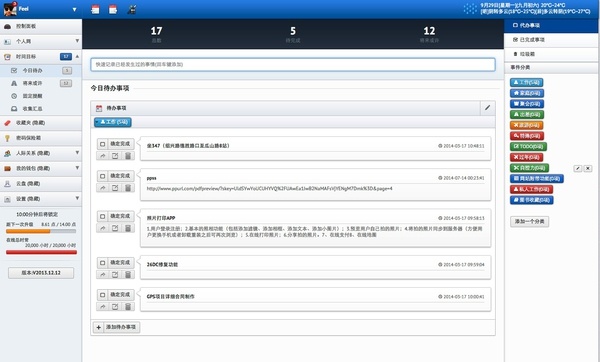
Task: Delete the ppss item via trash icon
Action: click(128, 188)
